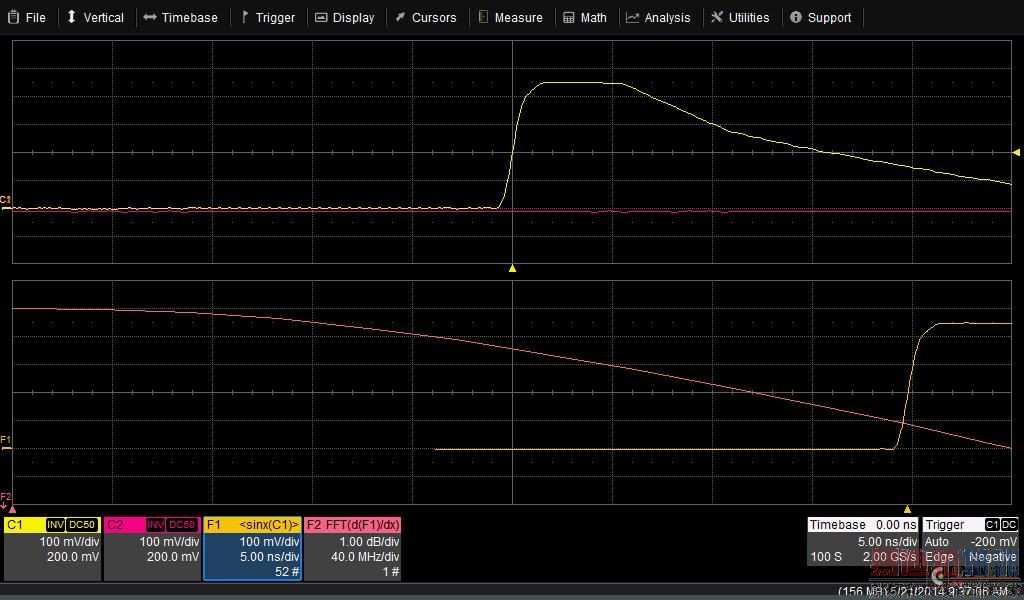This screenshot has height=600, width=1024.
Task: Open the Timebase descriptor box header
Action: coord(863,525)
